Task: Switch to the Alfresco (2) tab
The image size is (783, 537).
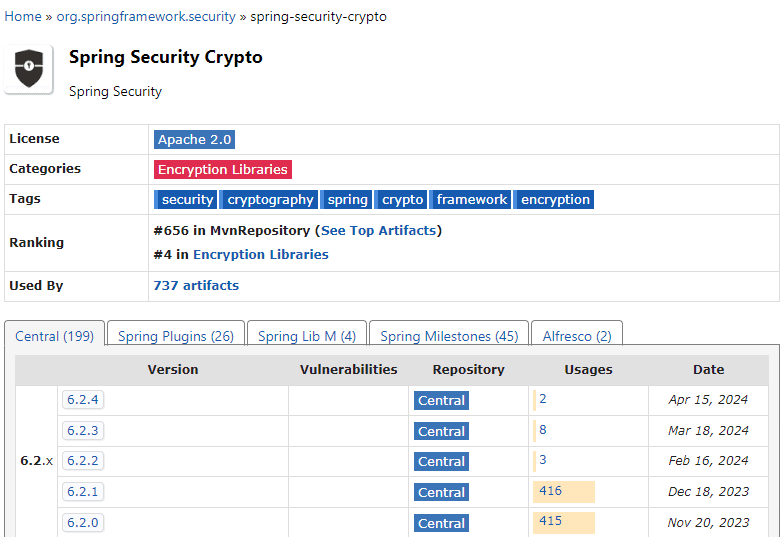Action: [577, 336]
